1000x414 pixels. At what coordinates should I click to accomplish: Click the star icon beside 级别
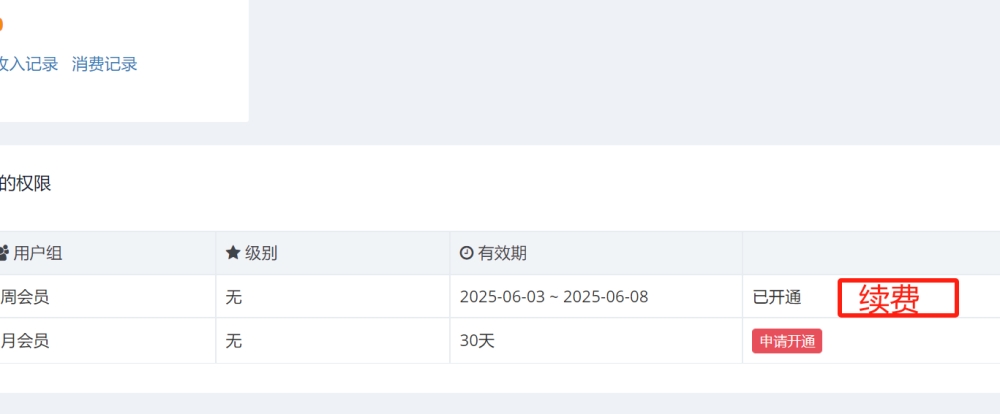click(x=233, y=253)
